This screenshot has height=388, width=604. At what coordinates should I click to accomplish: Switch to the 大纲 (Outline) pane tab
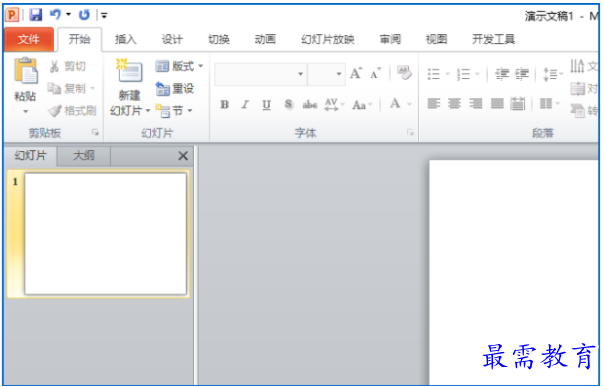[x=84, y=156]
